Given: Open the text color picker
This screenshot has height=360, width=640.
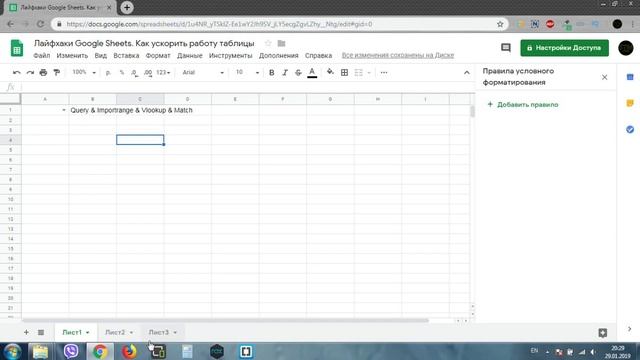Looking at the screenshot, I should [312, 73].
